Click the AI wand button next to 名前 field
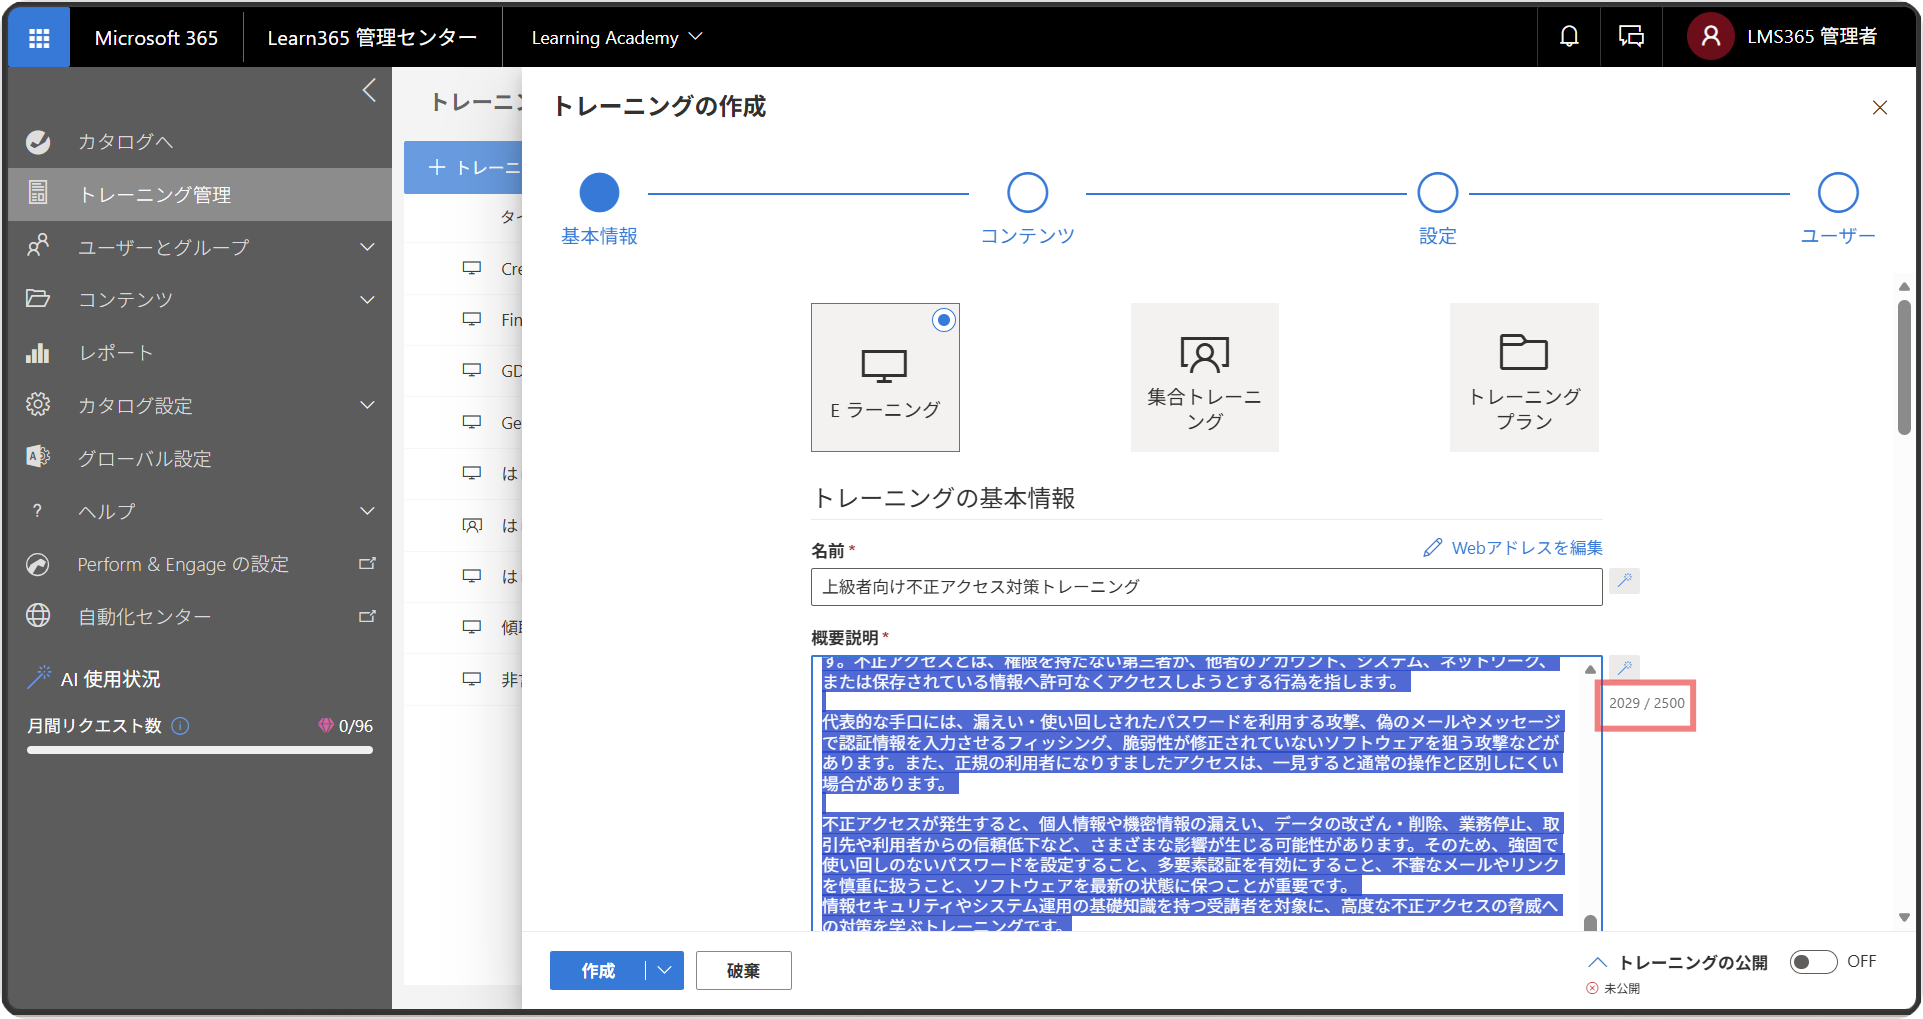The image size is (1923, 1019). (x=1625, y=581)
